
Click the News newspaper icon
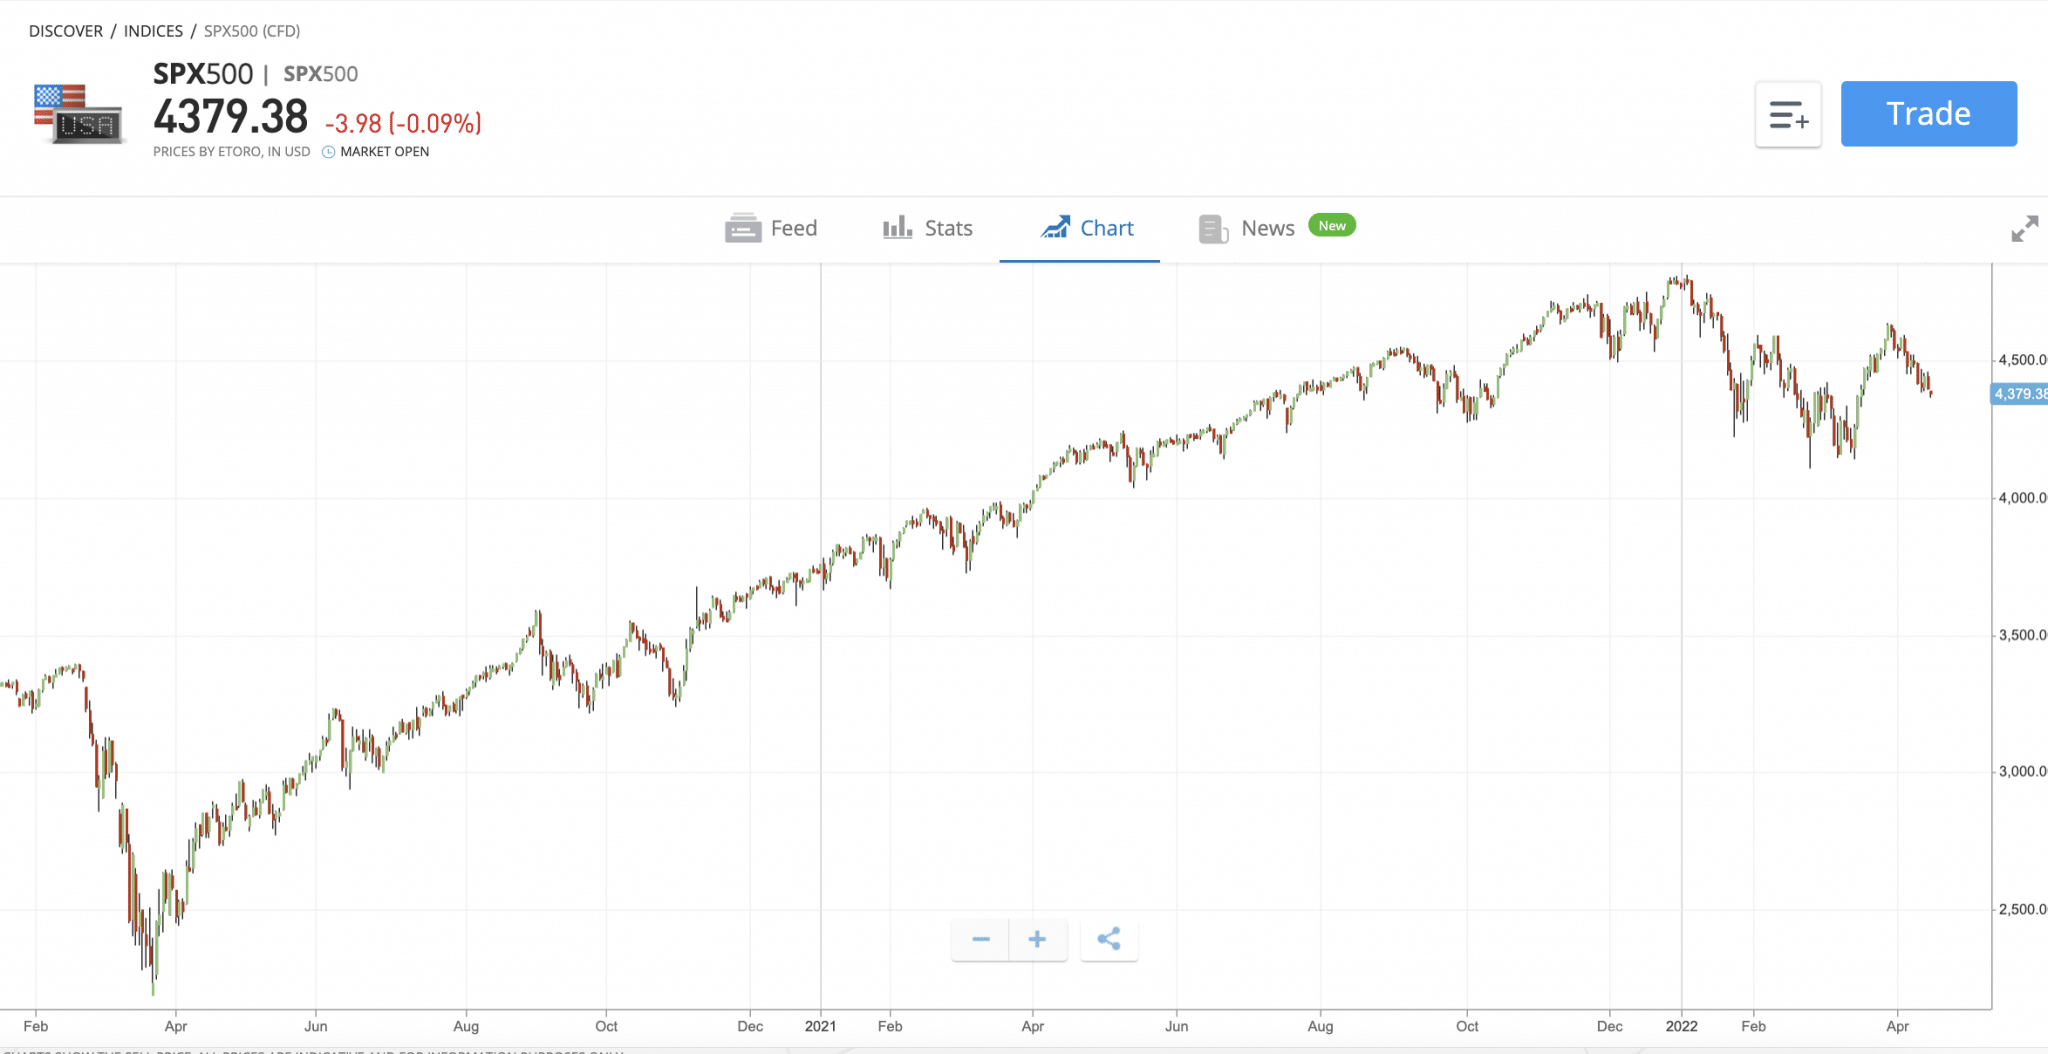pos(1213,229)
